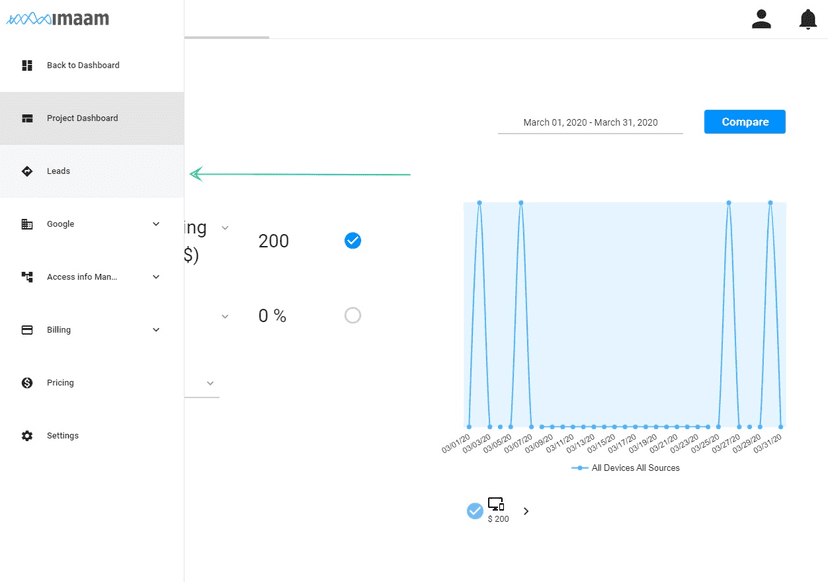Screen dimensions: 828x582
Task: Uncheck the blue checkmark beside 200
Action: [x=352, y=241]
